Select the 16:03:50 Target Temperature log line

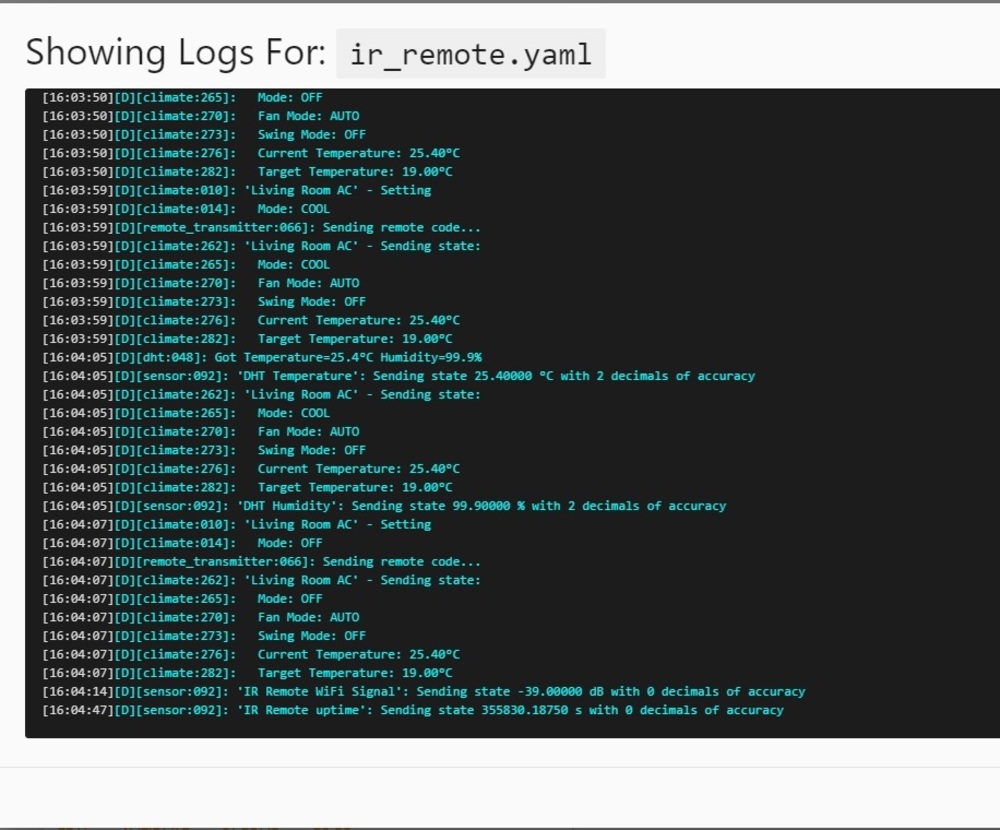(247, 172)
